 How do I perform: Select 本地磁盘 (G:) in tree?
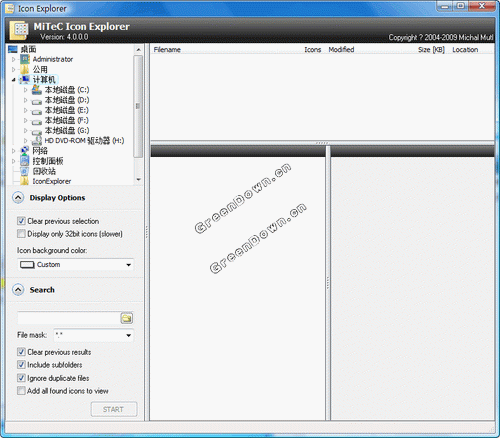tap(67, 130)
